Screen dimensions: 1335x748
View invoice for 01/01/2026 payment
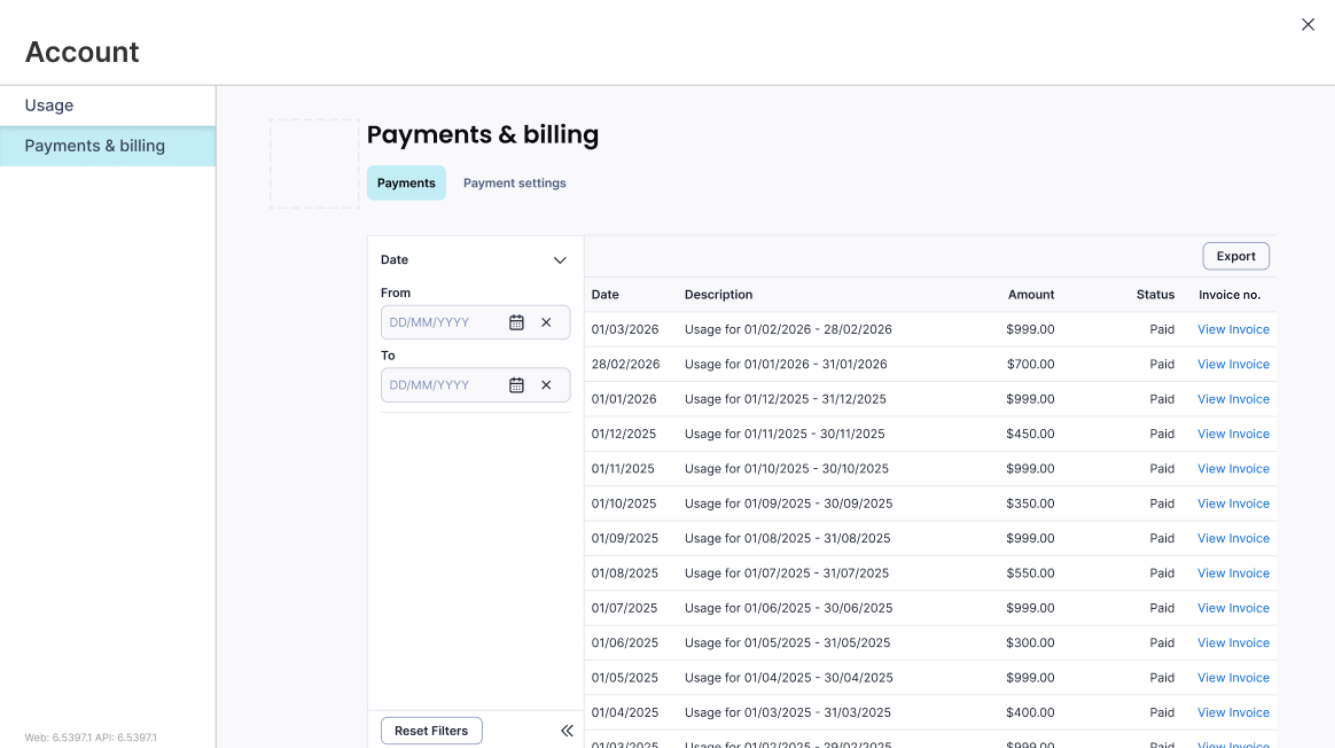[1233, 400]
